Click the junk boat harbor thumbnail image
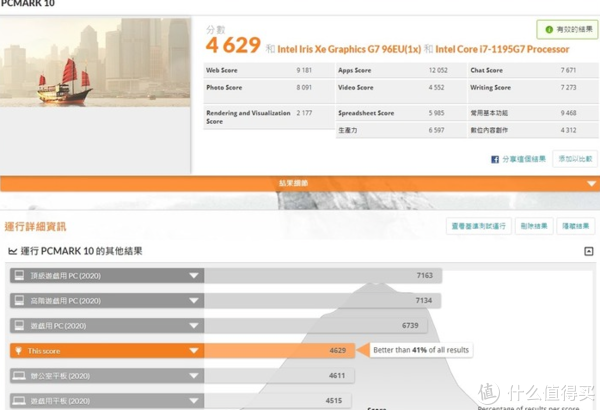Screen dimensions: 600x410 click(x=95, y=62)
